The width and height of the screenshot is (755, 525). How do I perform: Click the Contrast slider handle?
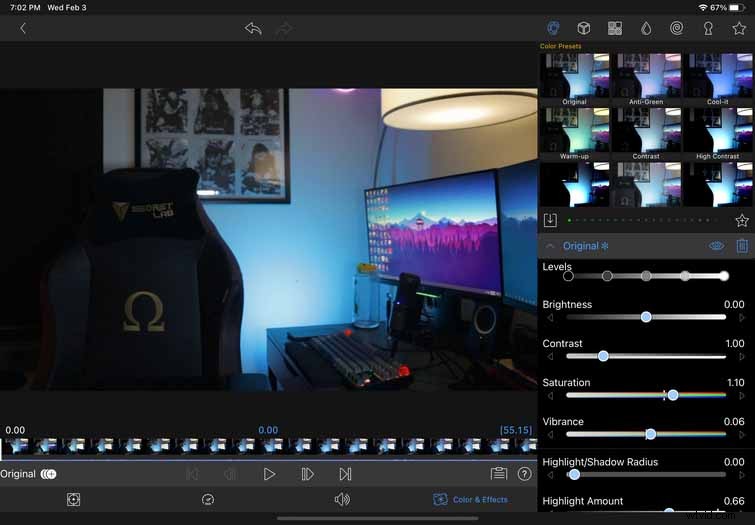tap(603, 356)
